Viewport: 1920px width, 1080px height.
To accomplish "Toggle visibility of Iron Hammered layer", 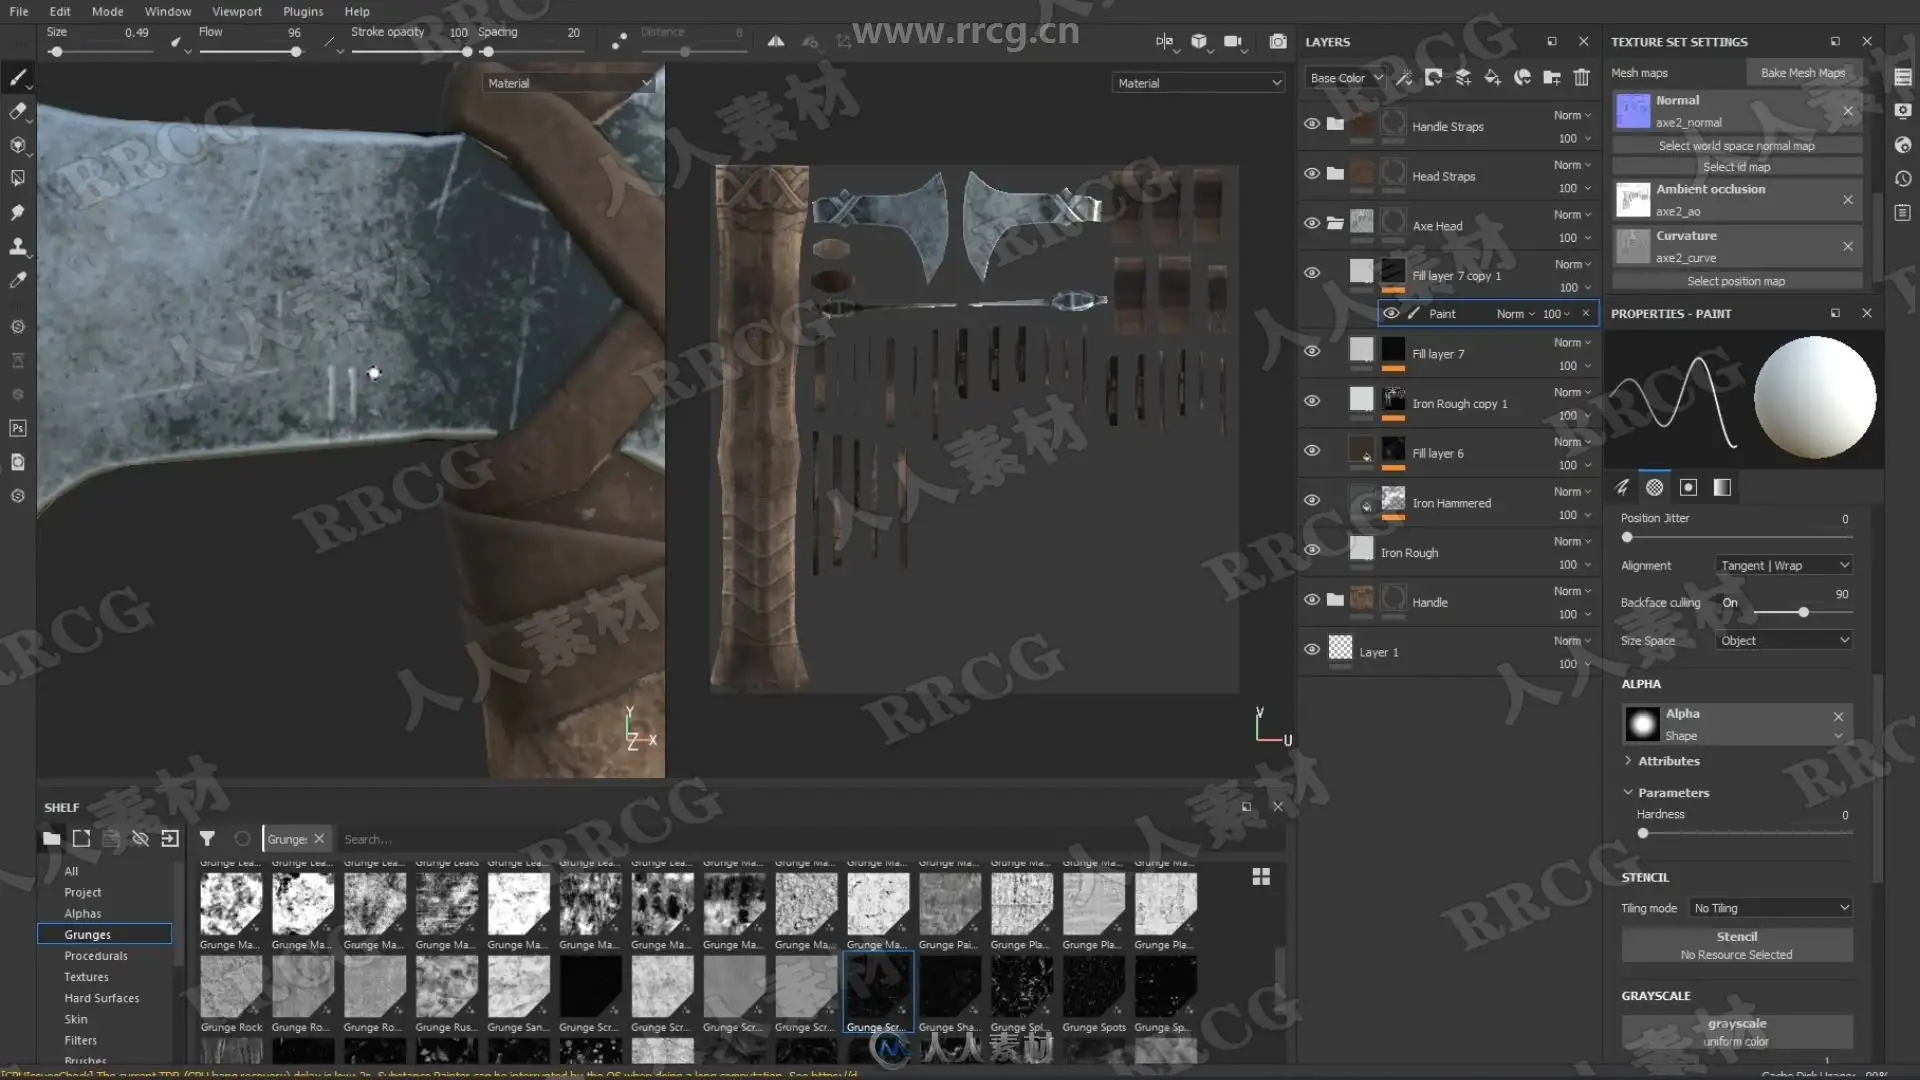I will click(x=1312, y=500).
